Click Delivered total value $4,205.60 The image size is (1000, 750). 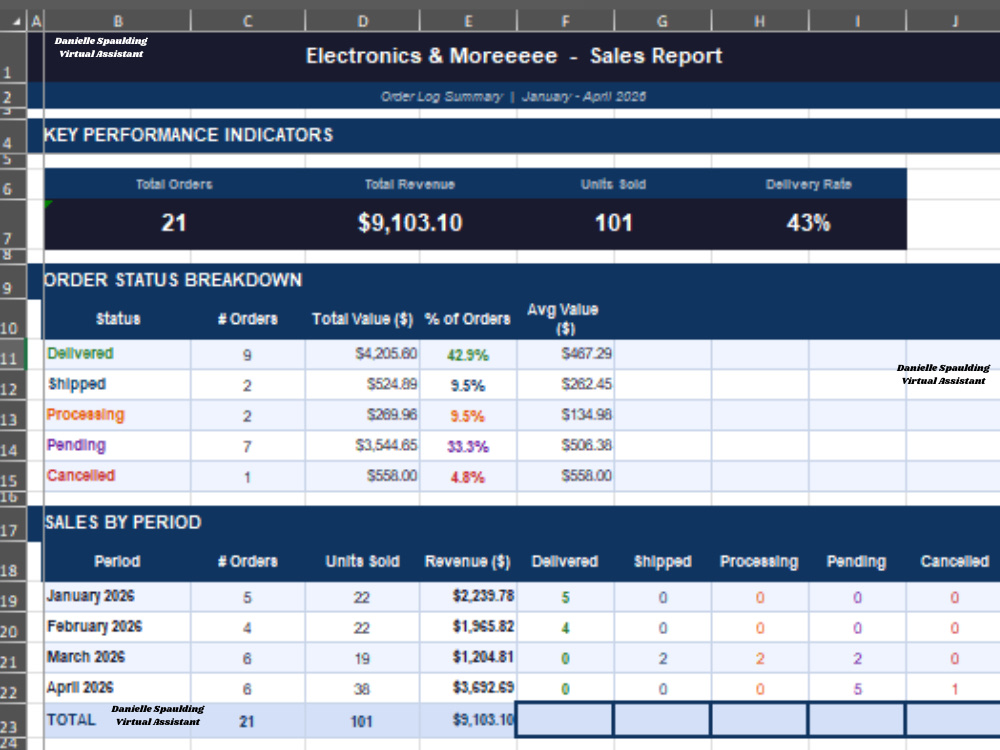pos(386,353)
